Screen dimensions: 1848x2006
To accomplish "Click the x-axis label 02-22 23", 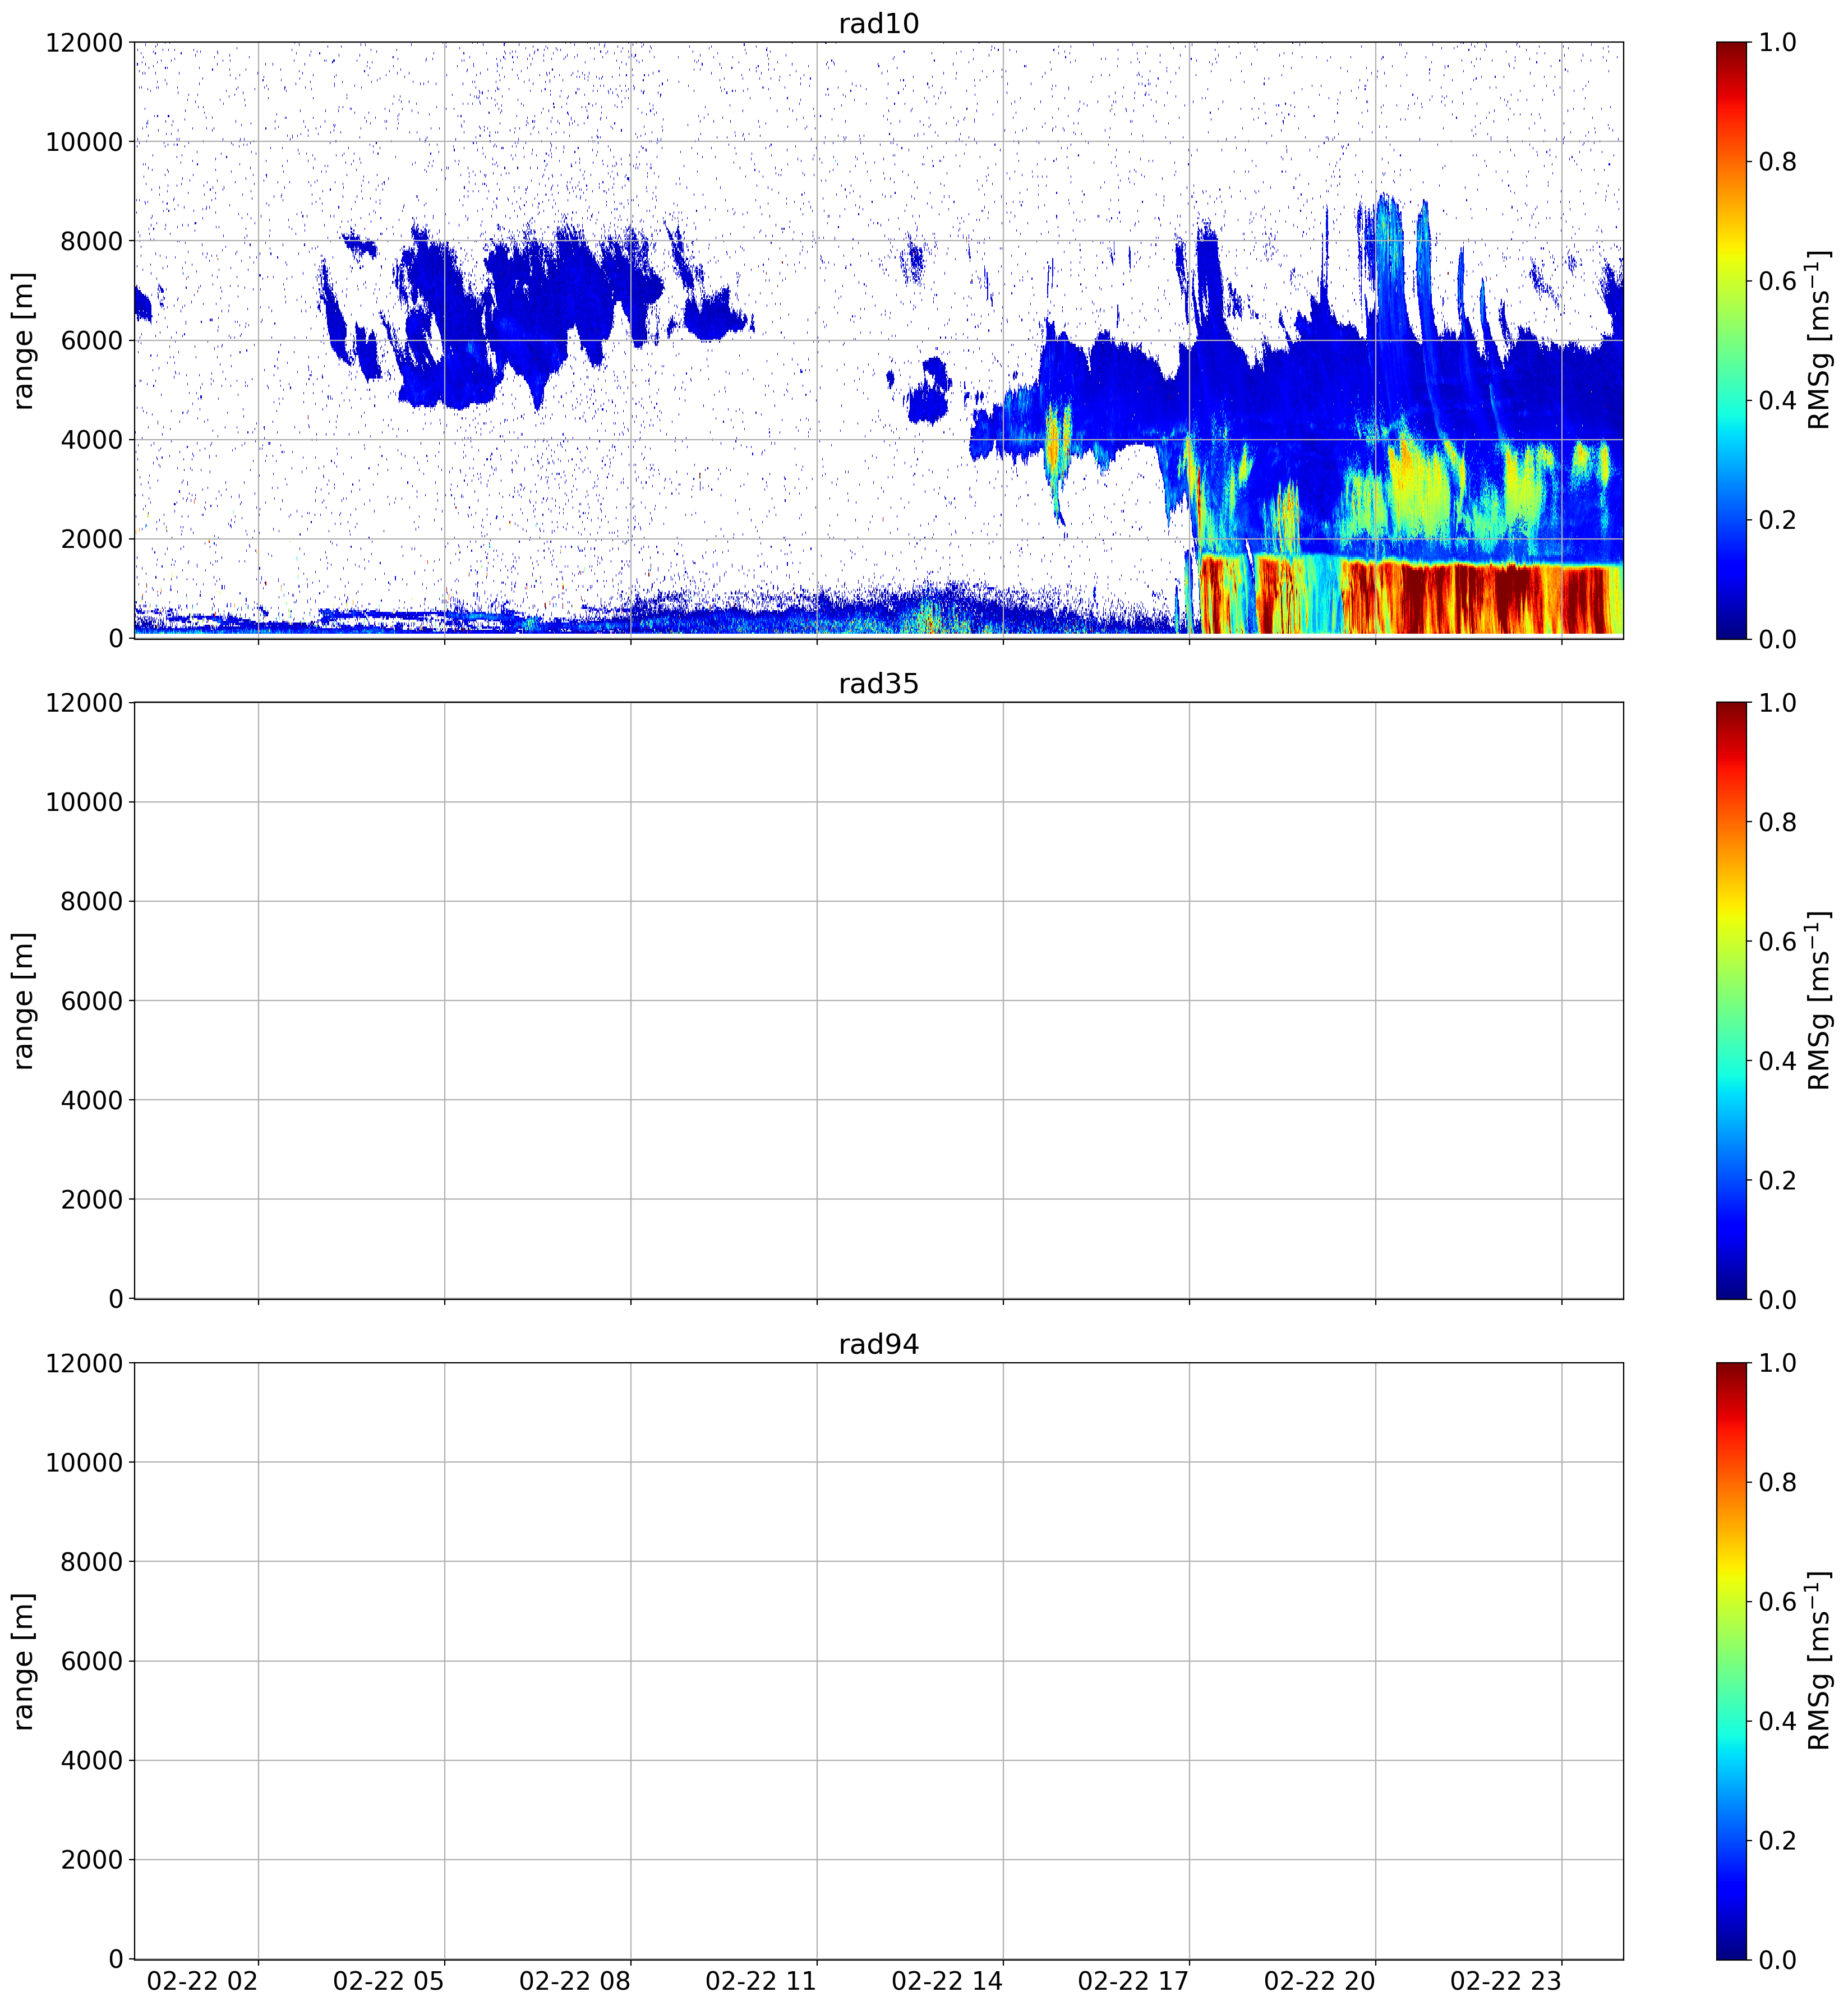I will pyautogui.click(x=1505, y=1981).
